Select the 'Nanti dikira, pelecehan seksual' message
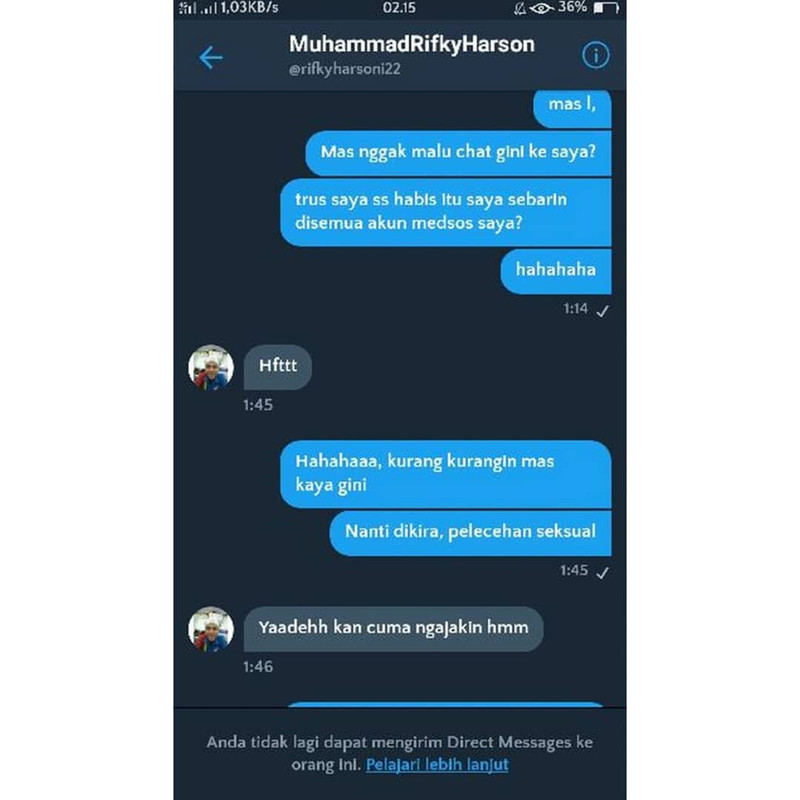This screenshot has height=800, width=800. (470, 533)
